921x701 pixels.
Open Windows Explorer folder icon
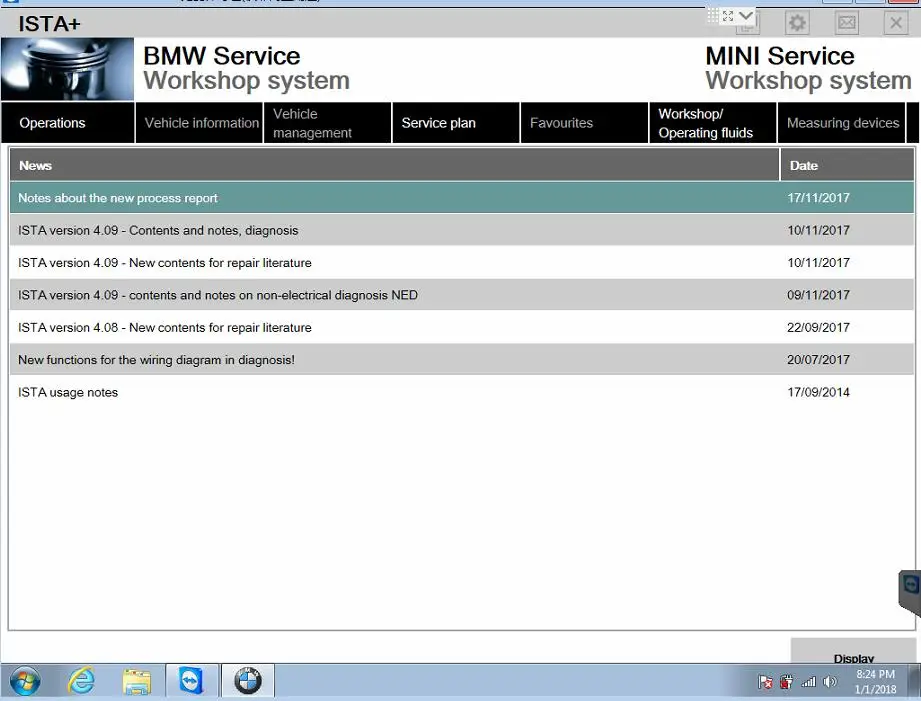tap(137, 682)
